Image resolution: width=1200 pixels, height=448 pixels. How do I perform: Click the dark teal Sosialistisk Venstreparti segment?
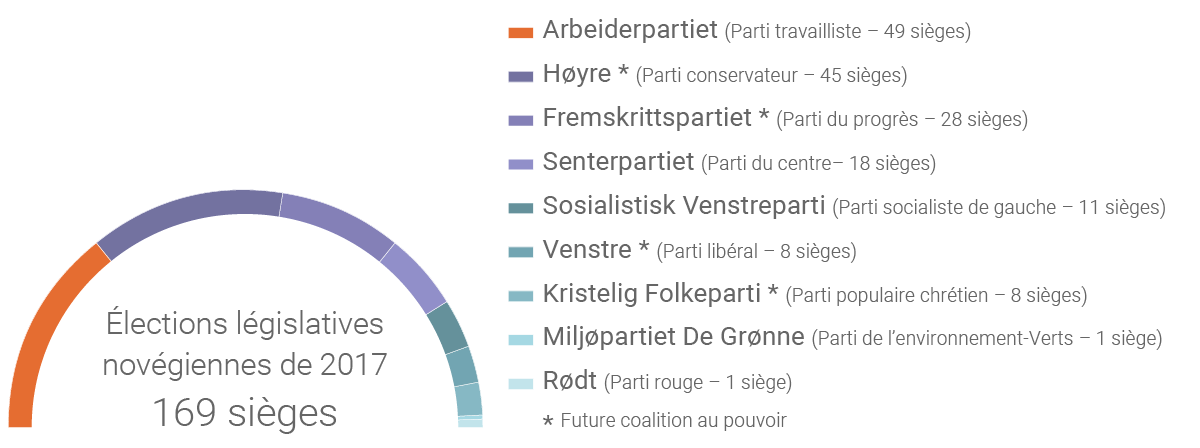point(447,327)
